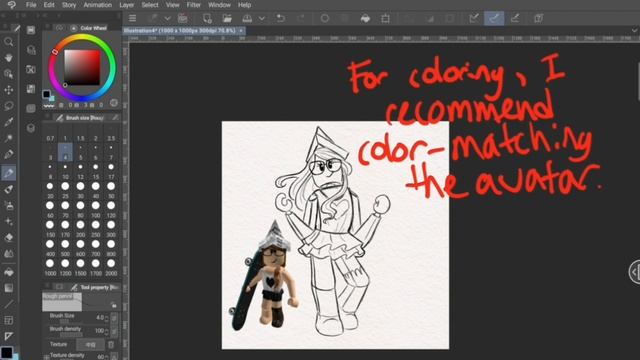
Task: Click the Open file folder icon
Action: 227,18
